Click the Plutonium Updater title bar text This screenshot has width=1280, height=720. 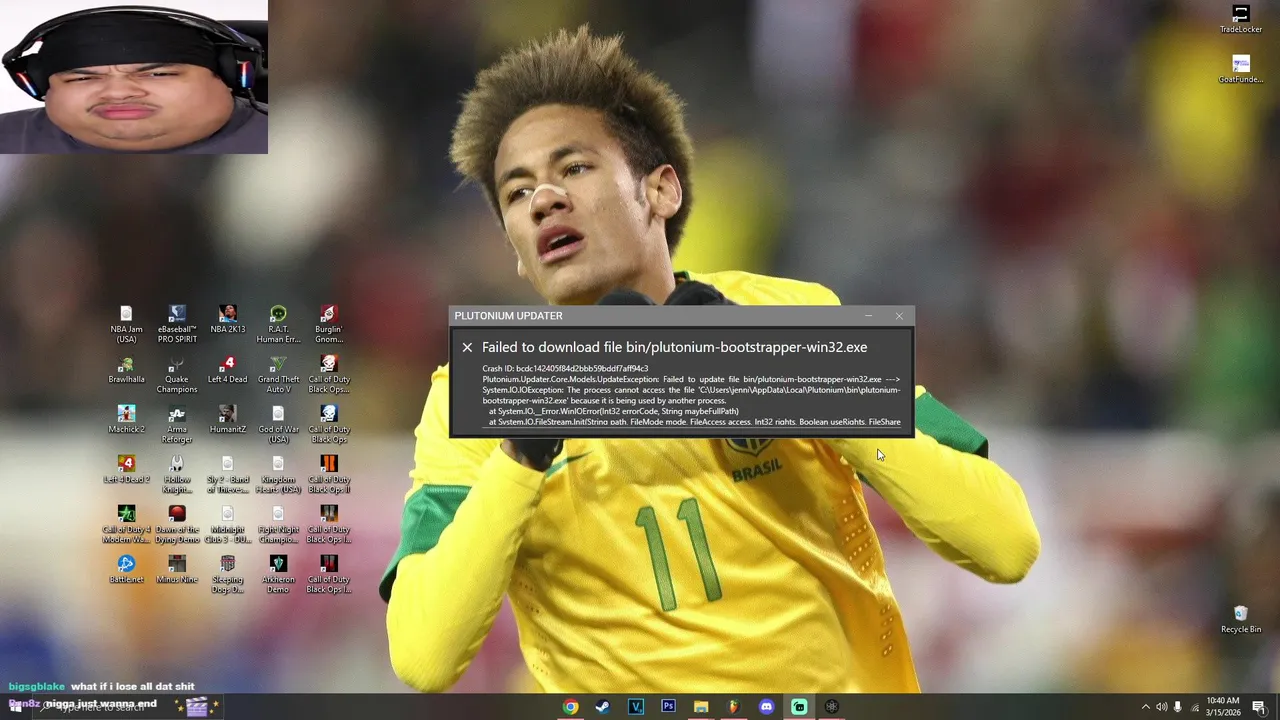click(508, 316)
